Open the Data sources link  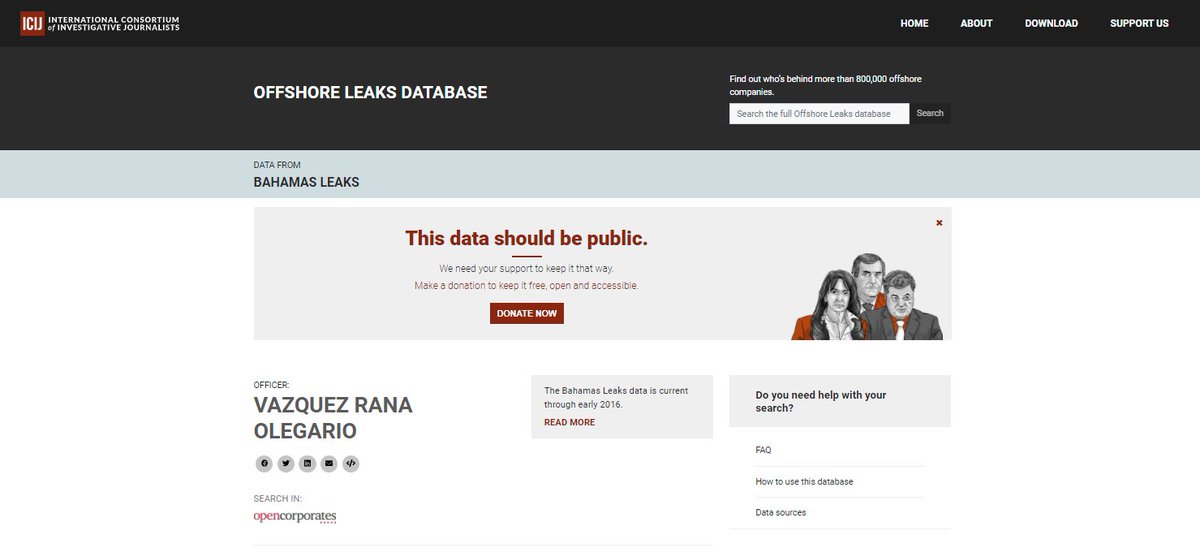780,512
